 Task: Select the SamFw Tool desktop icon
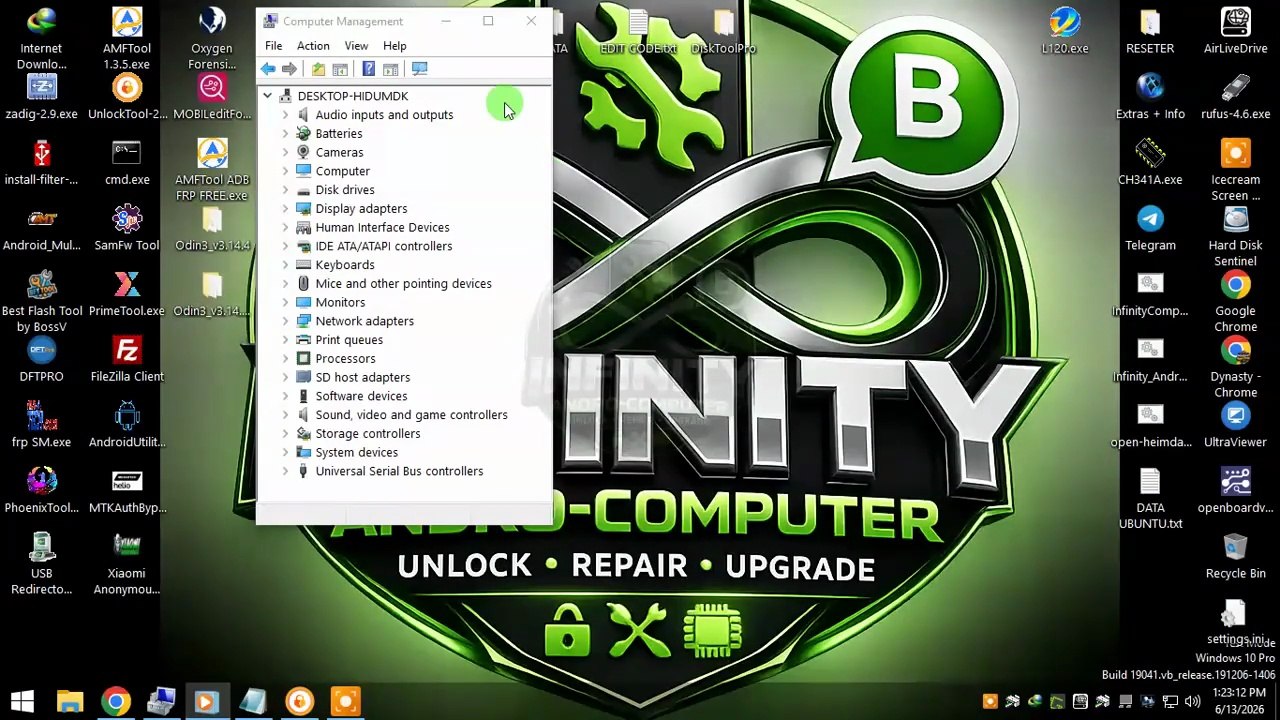(x=127, y=229)
